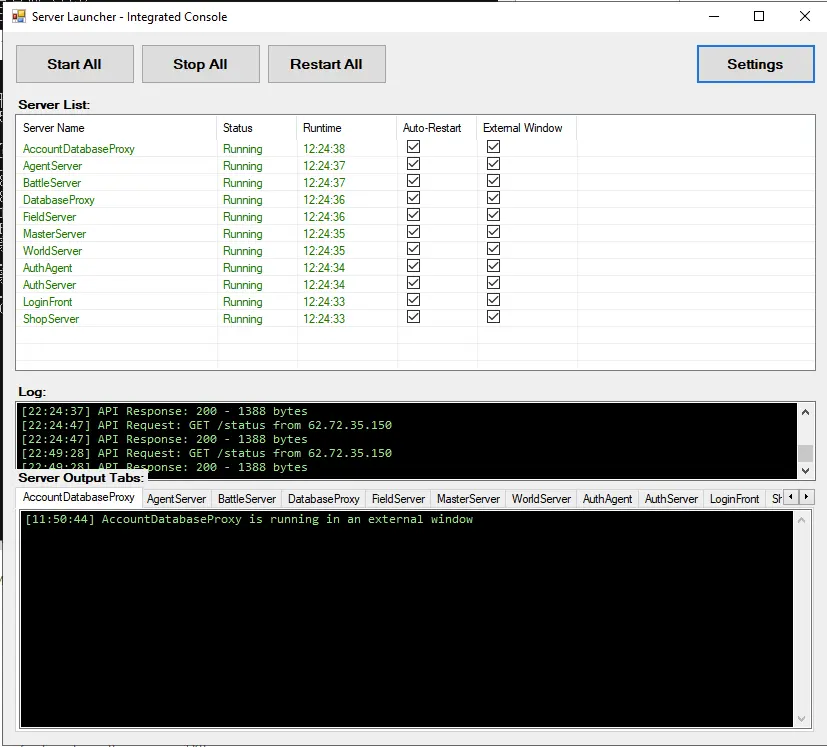Switch to the BattleServer output tab
This screenshot has width=827, height=747.
pos(247,499)
